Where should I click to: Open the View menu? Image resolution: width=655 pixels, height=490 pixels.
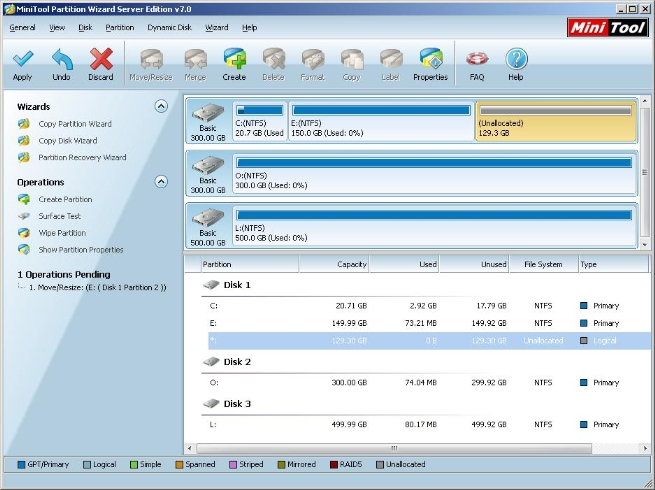pos(57,28)
